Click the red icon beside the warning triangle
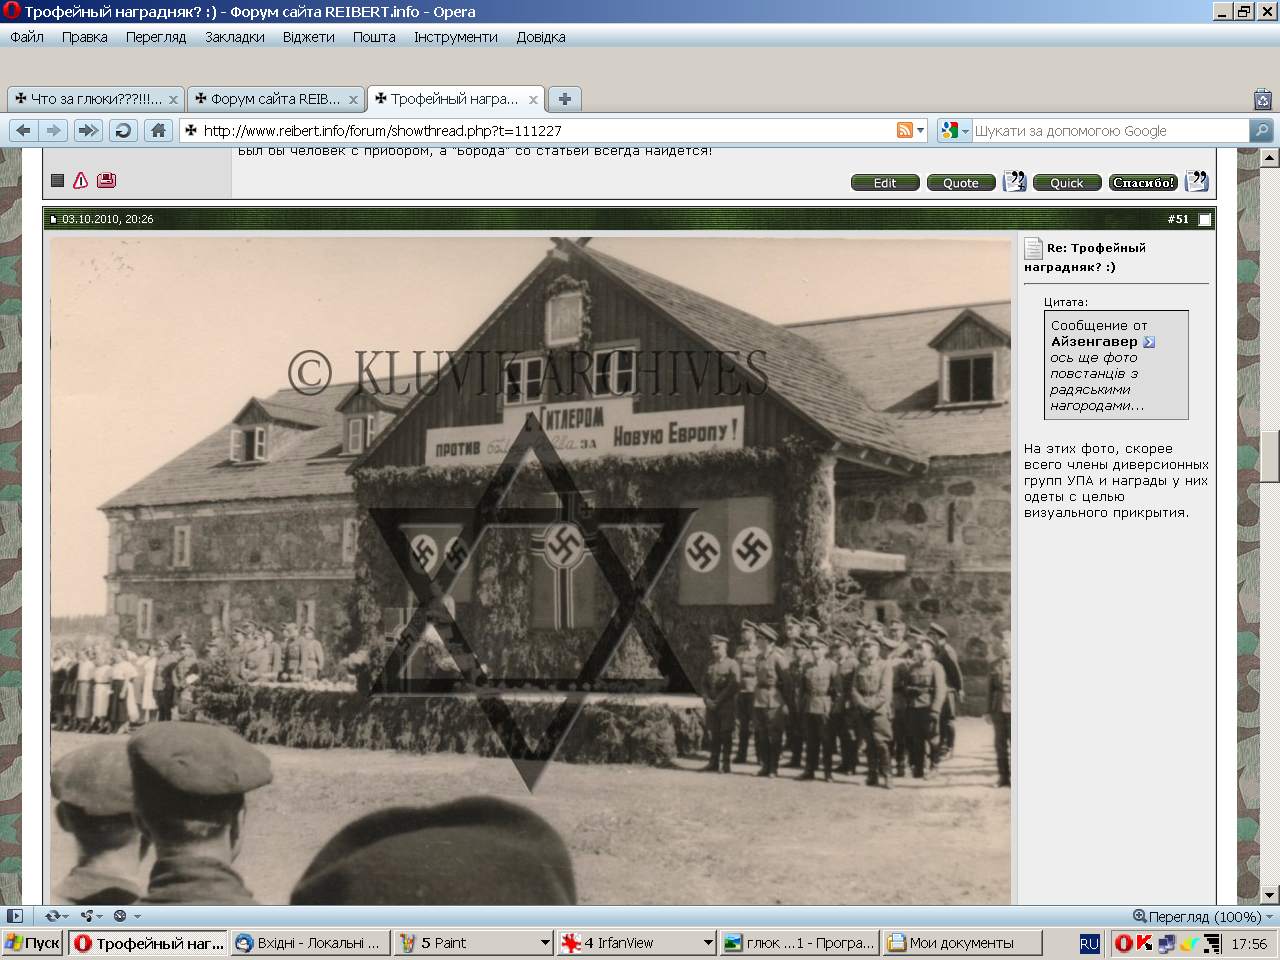Image resolution: width=1280 pixels, height=960 pixels. [x=106, y=180]
